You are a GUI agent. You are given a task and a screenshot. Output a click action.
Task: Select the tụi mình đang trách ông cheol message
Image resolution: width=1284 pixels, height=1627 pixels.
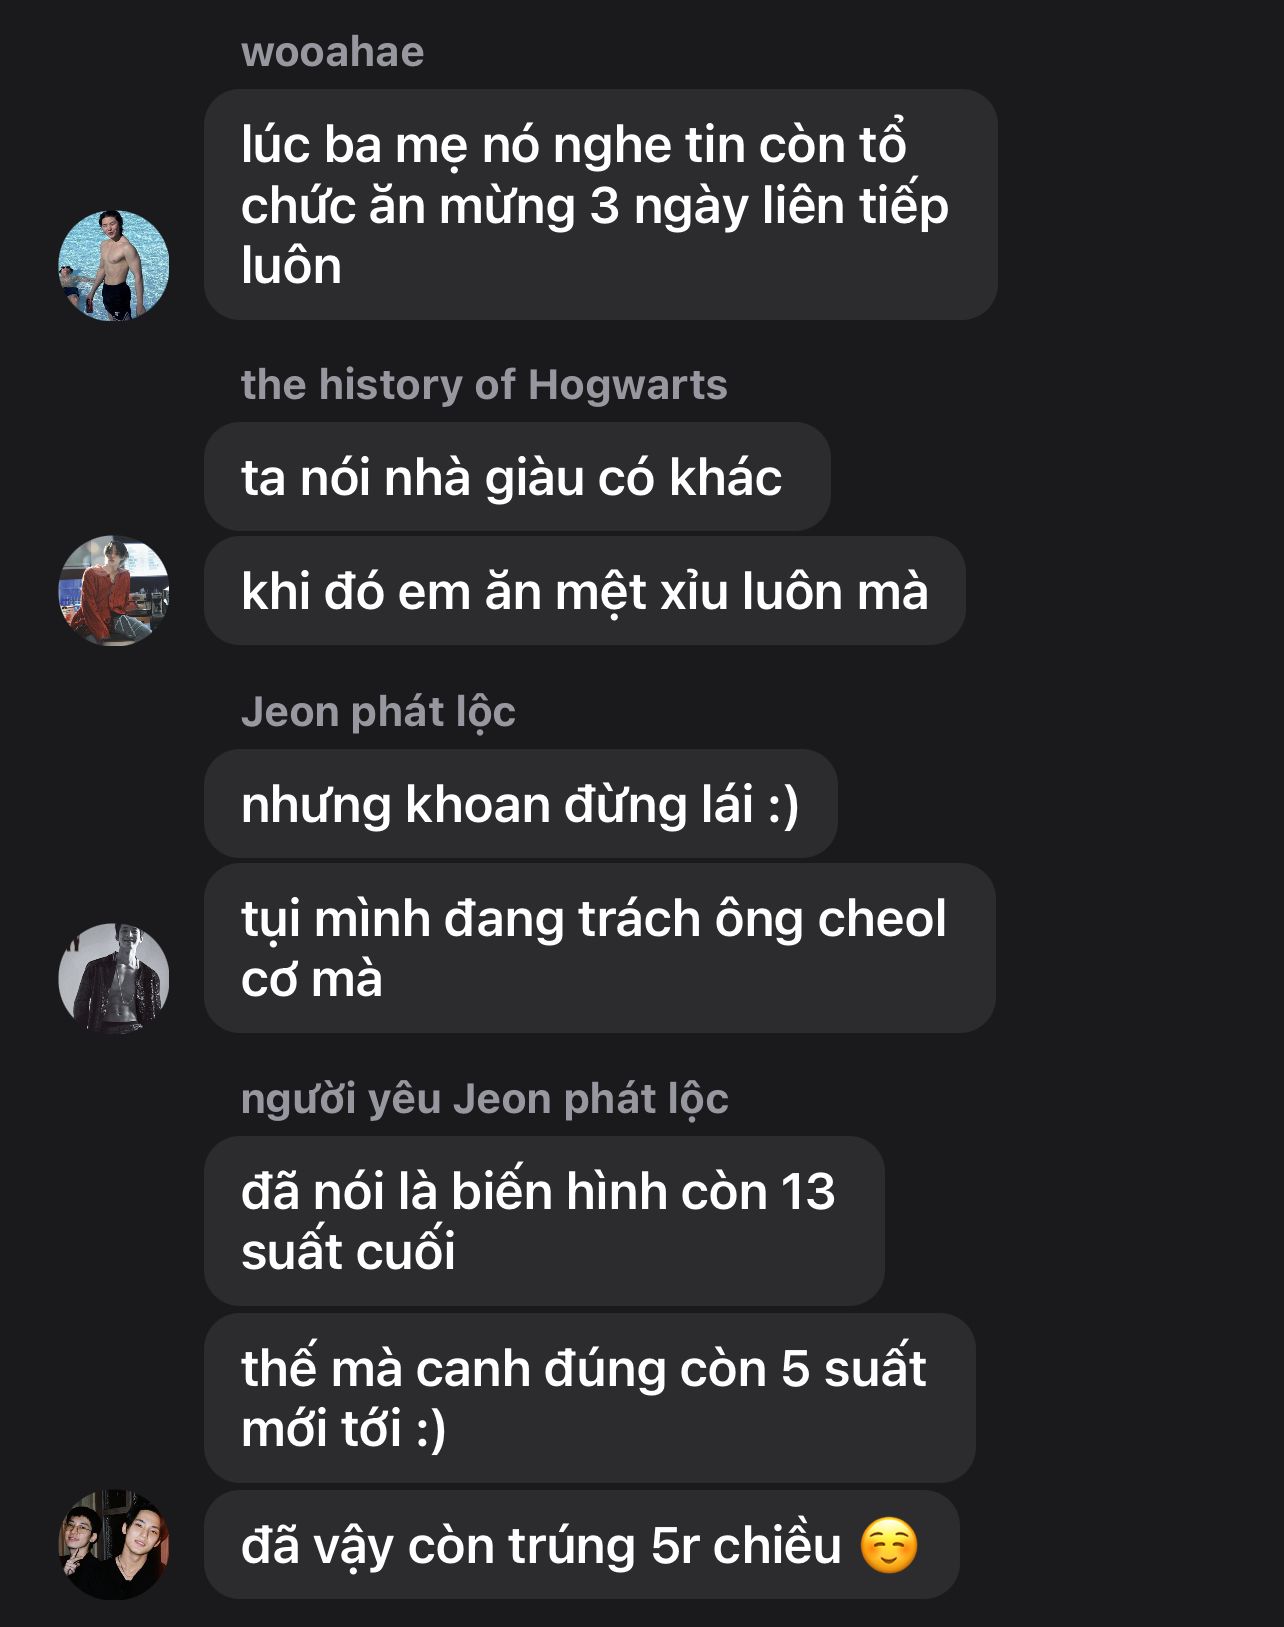pos(599,948)
